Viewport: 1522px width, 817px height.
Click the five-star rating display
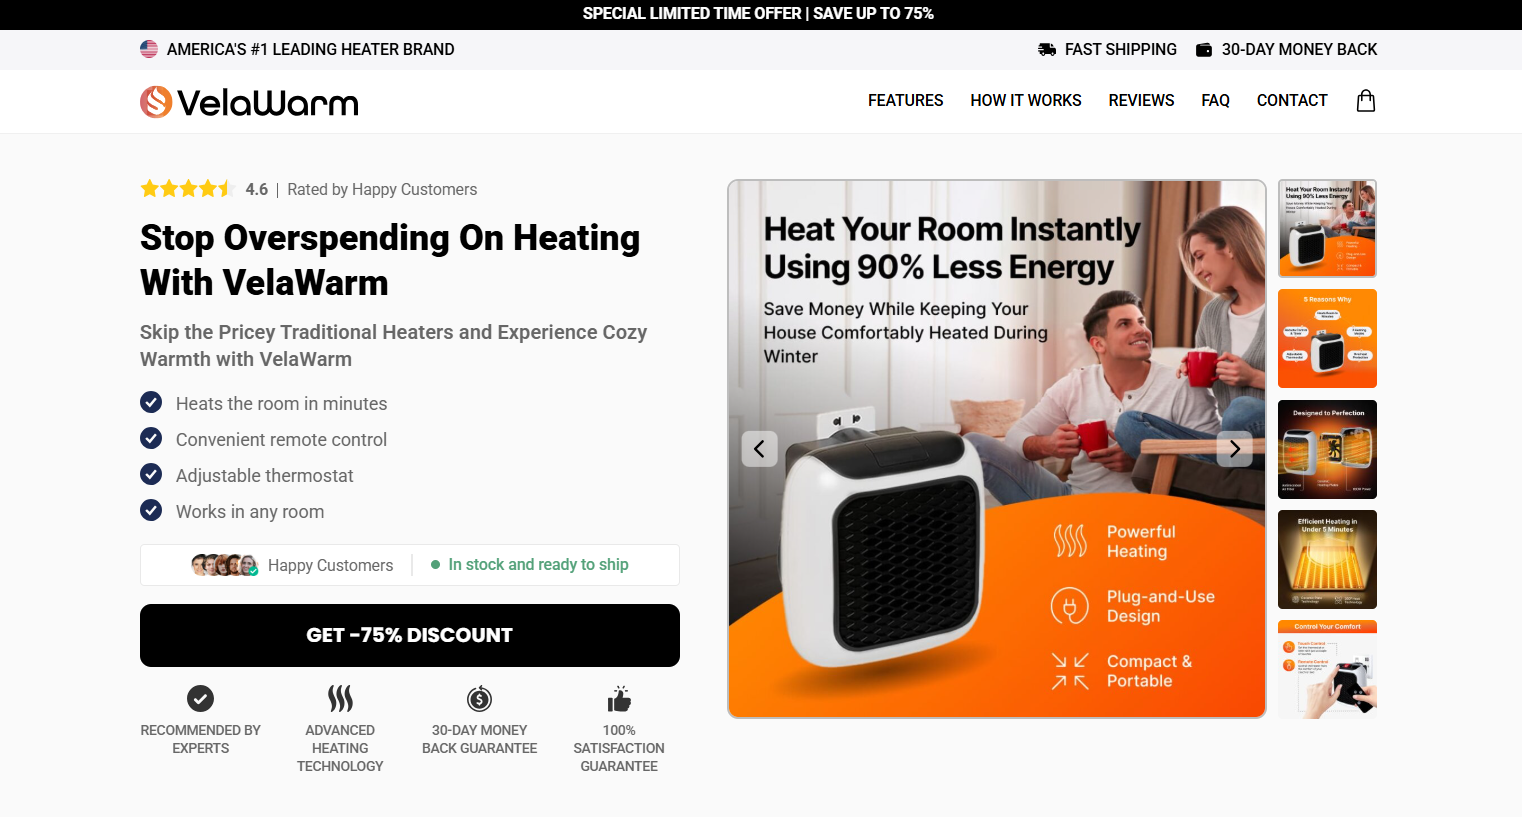point(187,189)
